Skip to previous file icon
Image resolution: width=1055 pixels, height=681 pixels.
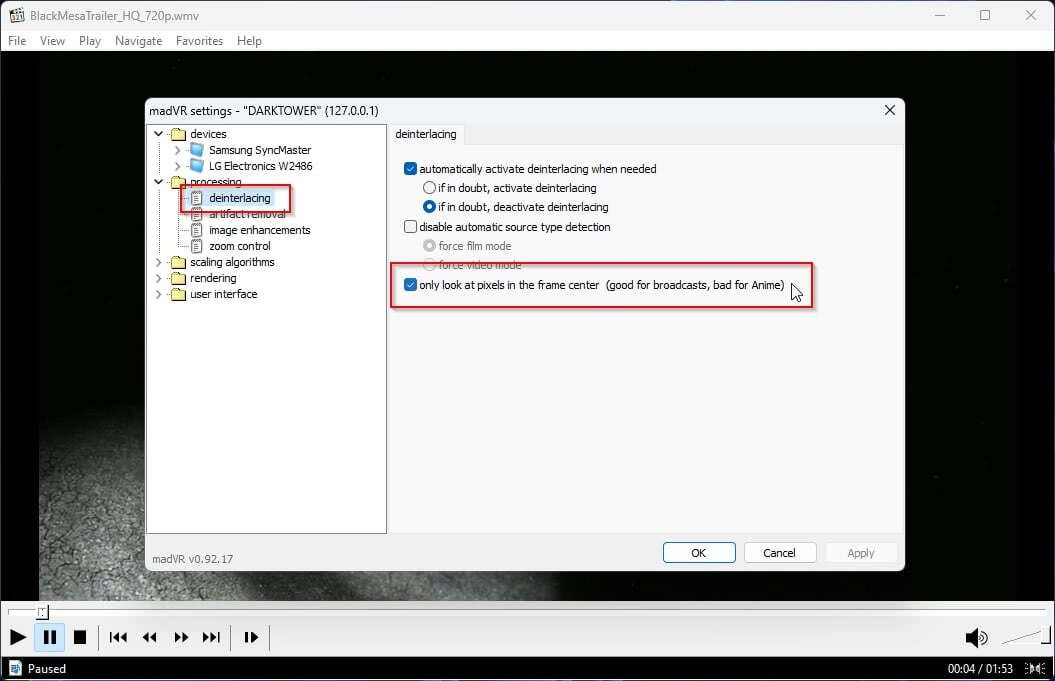tap(118, 637)
